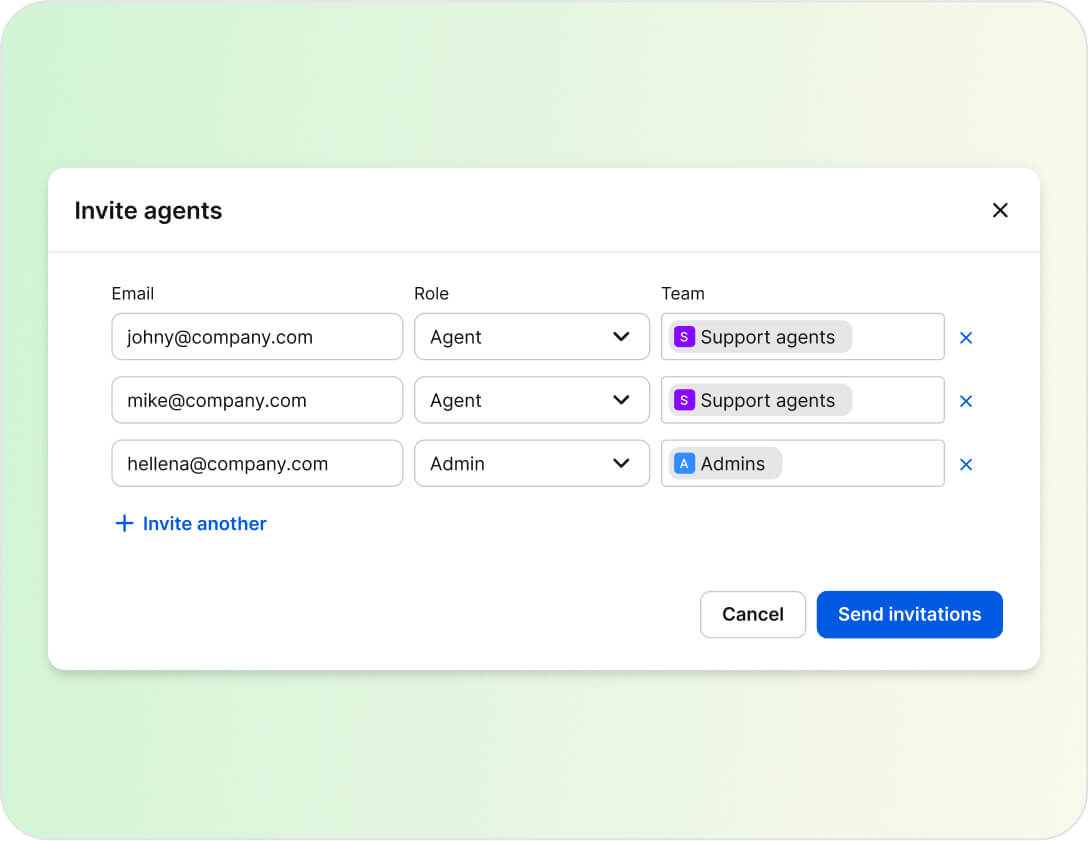Click the purple S badge on first Support agents tag

coord(684,337)
